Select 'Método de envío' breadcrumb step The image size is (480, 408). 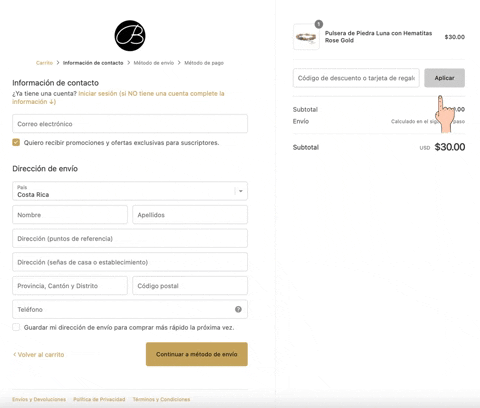154,63
